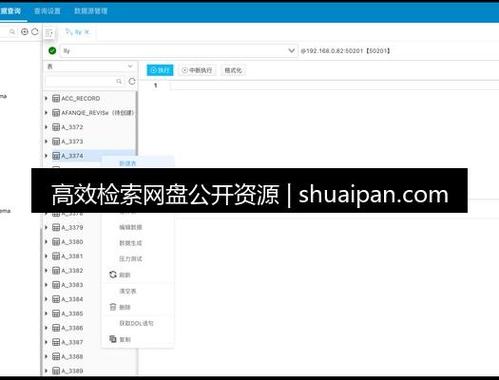Choose 复制 in the context menu

(125, 339)
